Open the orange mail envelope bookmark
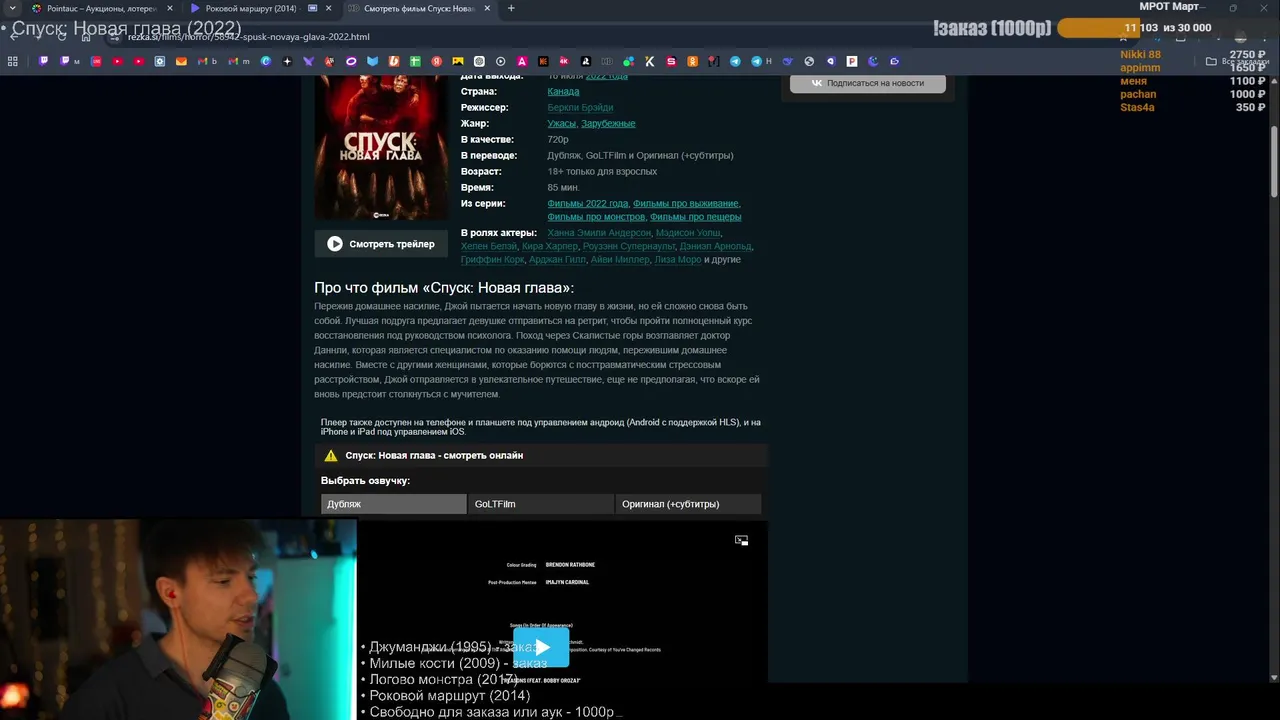 pyautogui.click(x=181, y=61)
